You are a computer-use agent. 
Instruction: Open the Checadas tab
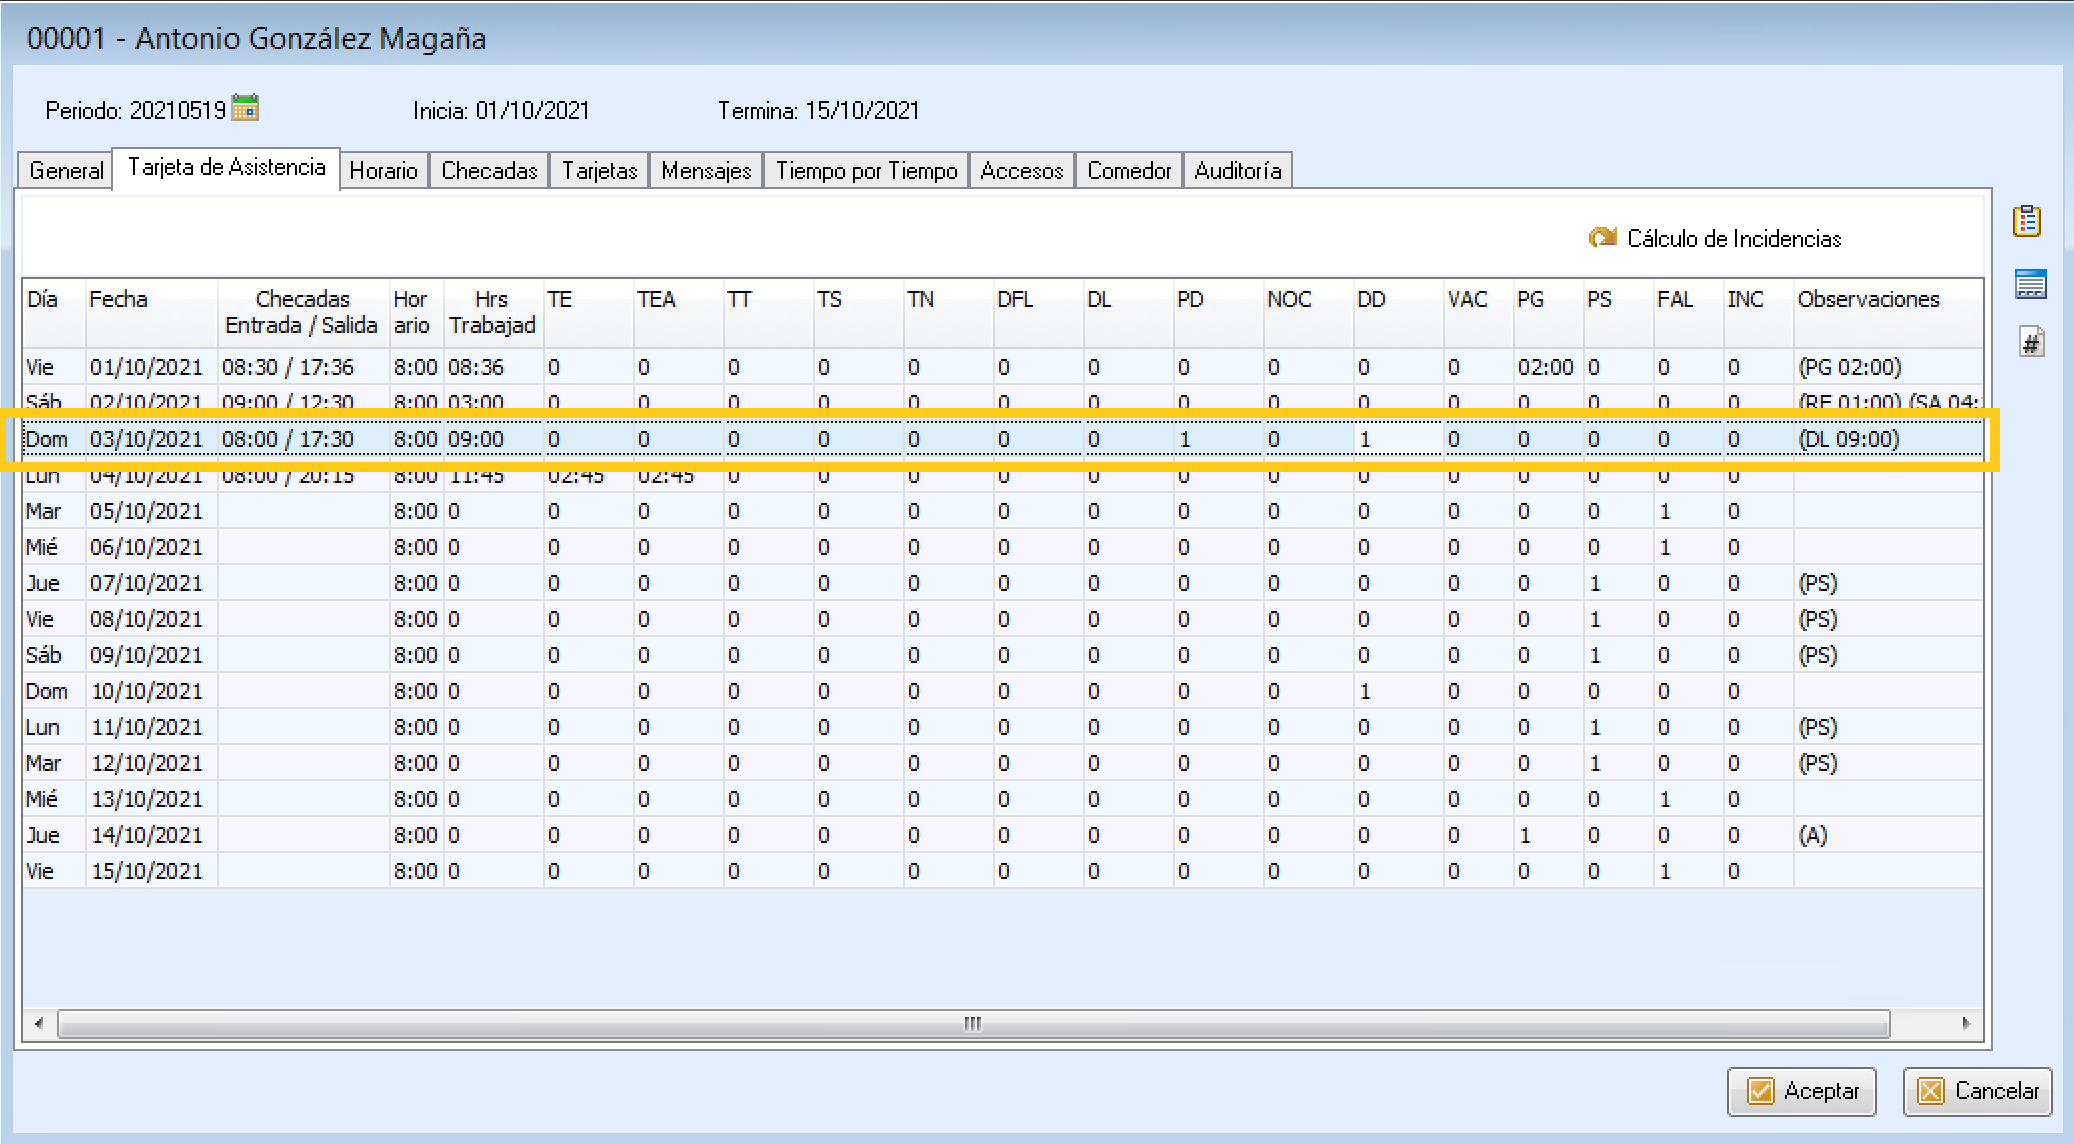489,171
